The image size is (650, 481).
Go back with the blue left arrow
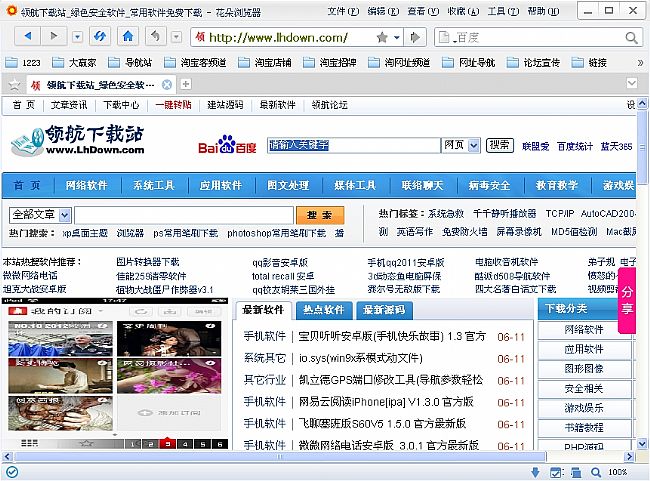point(28,36)
